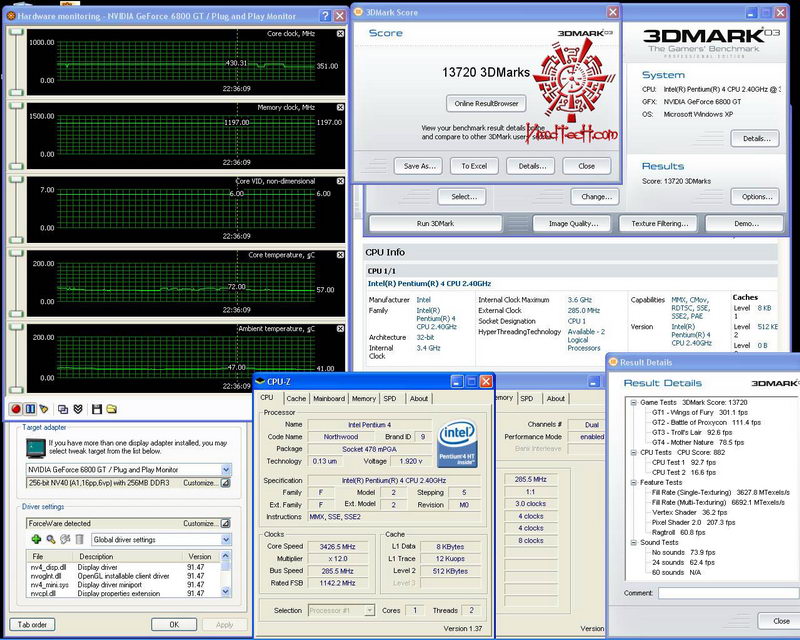
Task: Click the 3DMark Score title bar icon
Action: [x=358, y=12]
